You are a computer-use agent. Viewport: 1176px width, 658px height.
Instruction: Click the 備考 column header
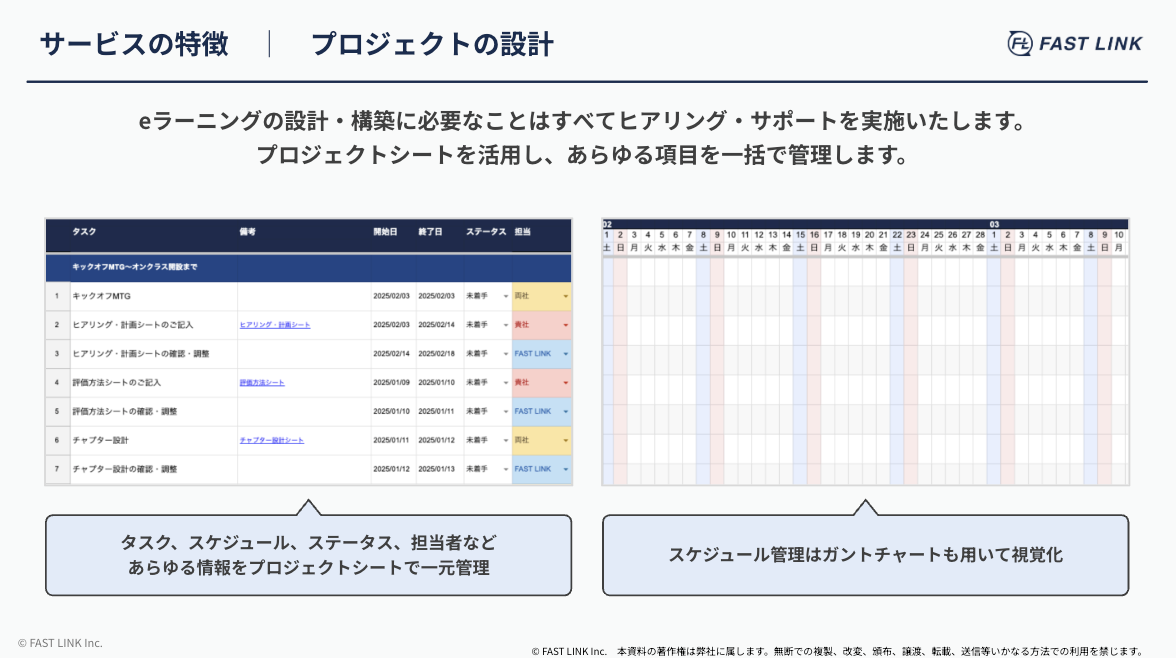click(248, 232)
